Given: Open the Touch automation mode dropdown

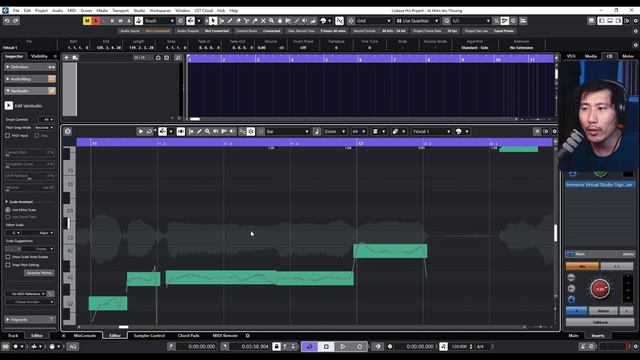Looking at the screenshot, I should coord(159,21).
